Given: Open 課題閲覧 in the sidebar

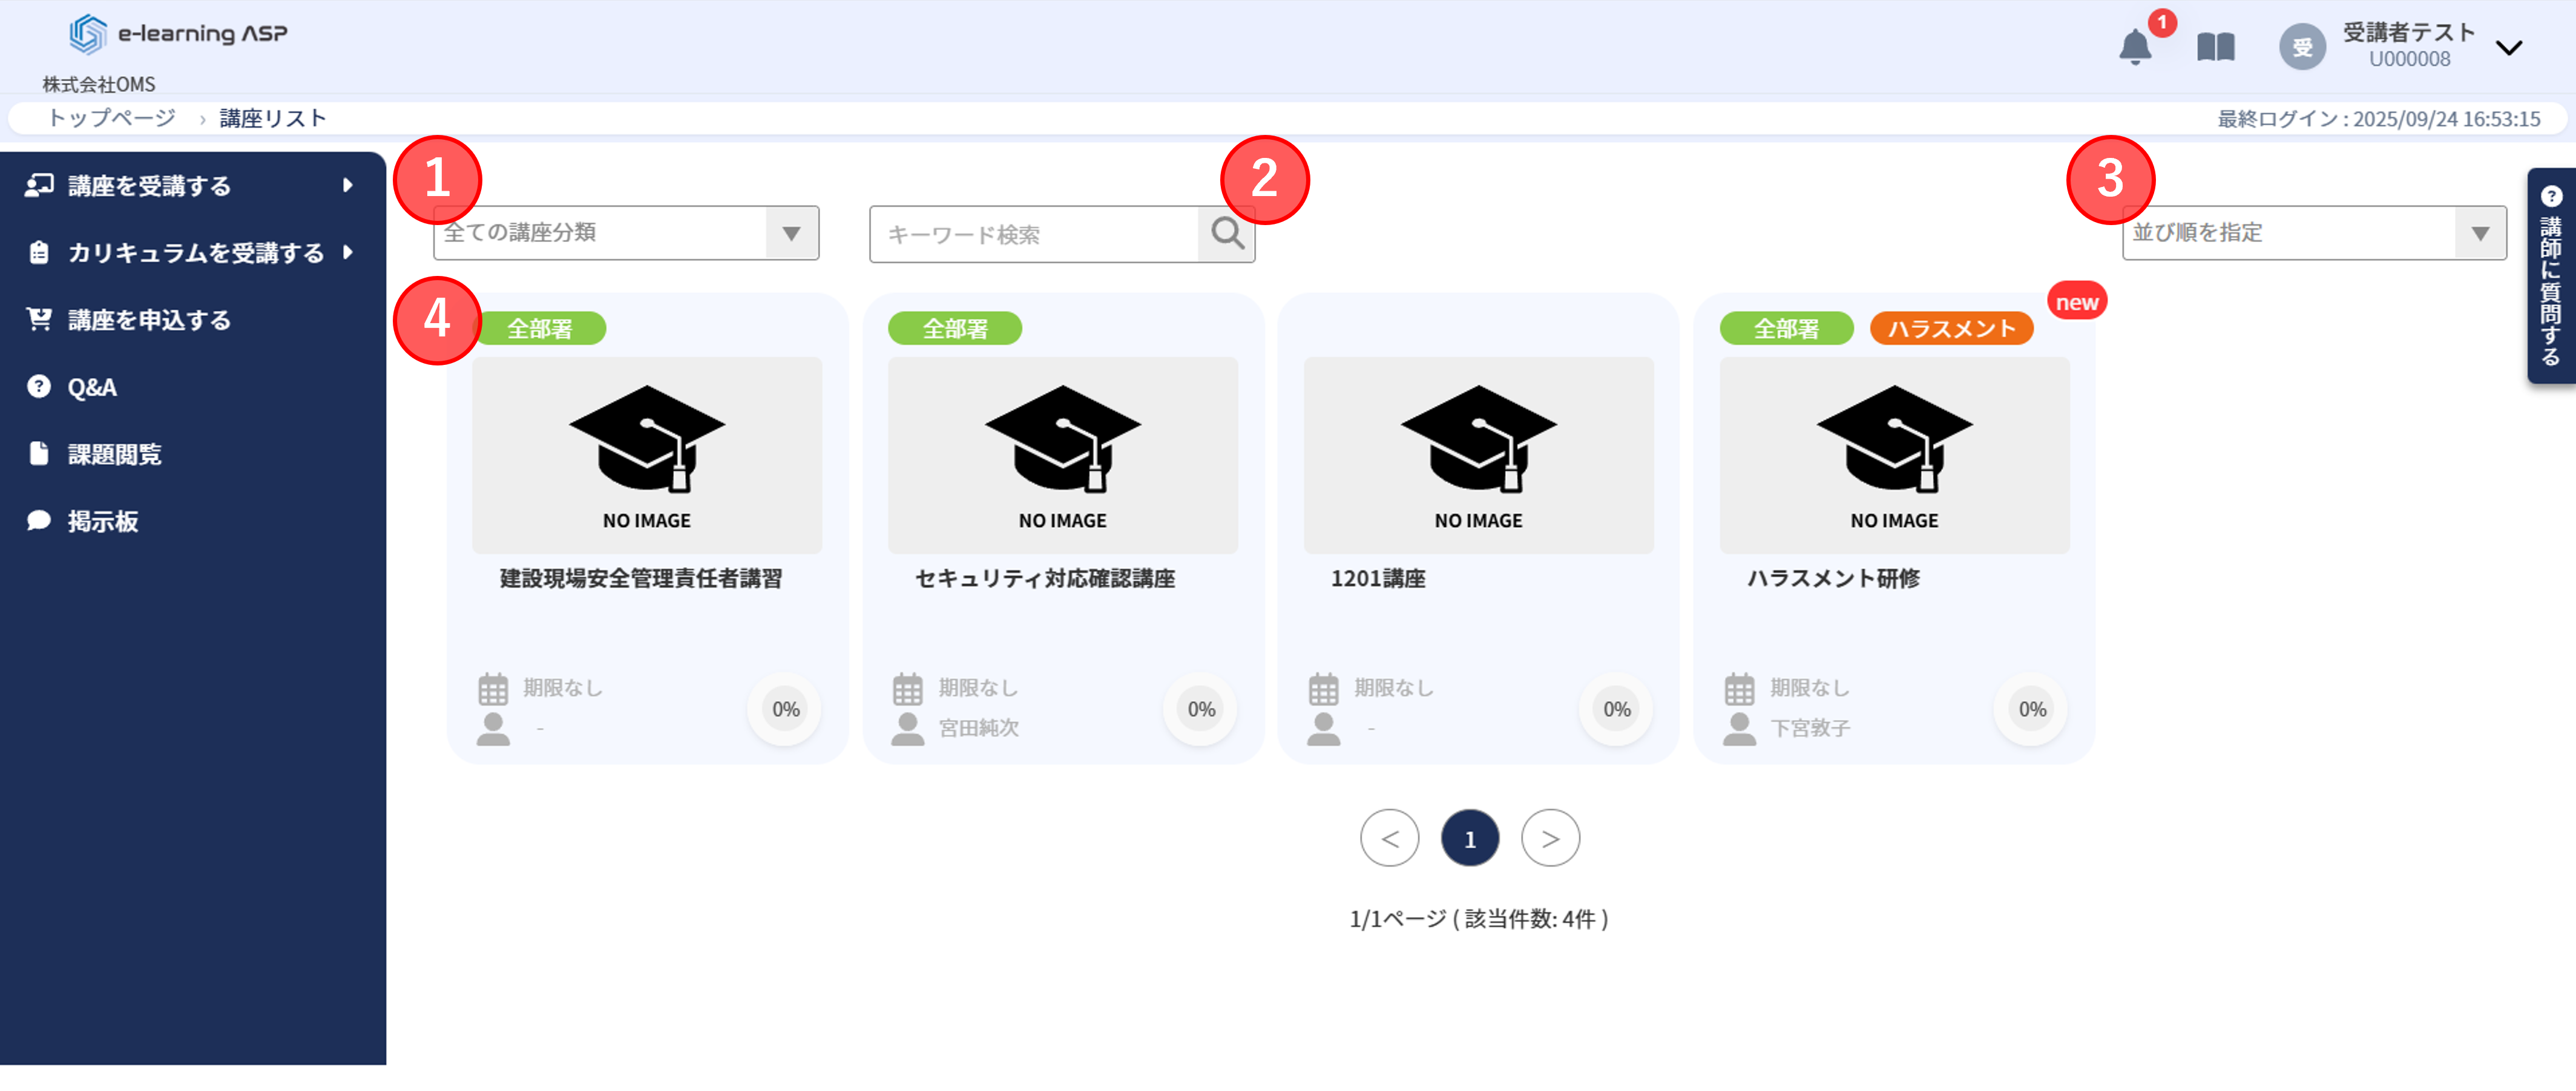Looking at the screenshot, I should coord(114,455).
